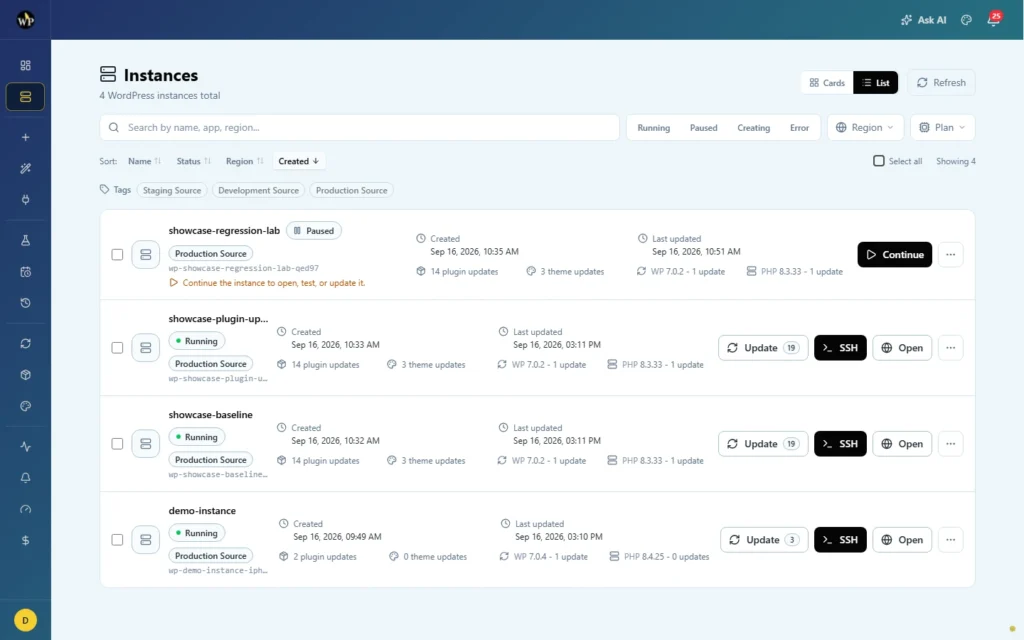Open the activity pulse icon in sidebar
This screenshot has height=640, width=1024.
(x=25, y=447)
